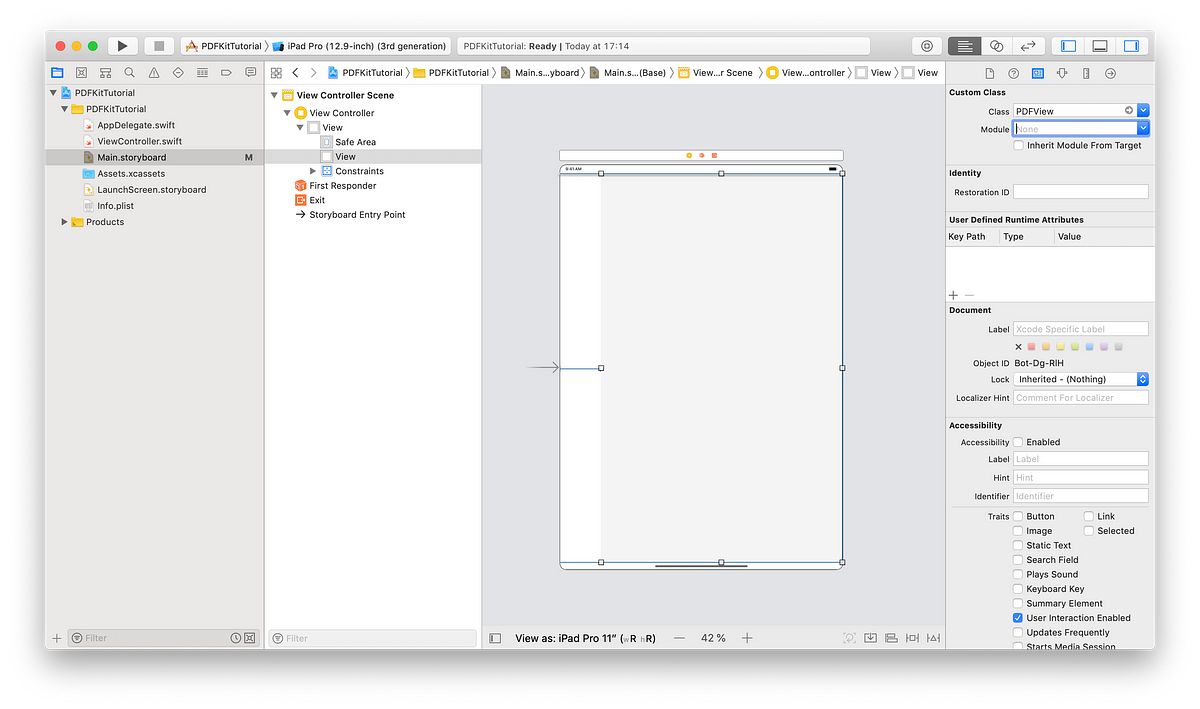Expand the Products folder

point(65,222)
